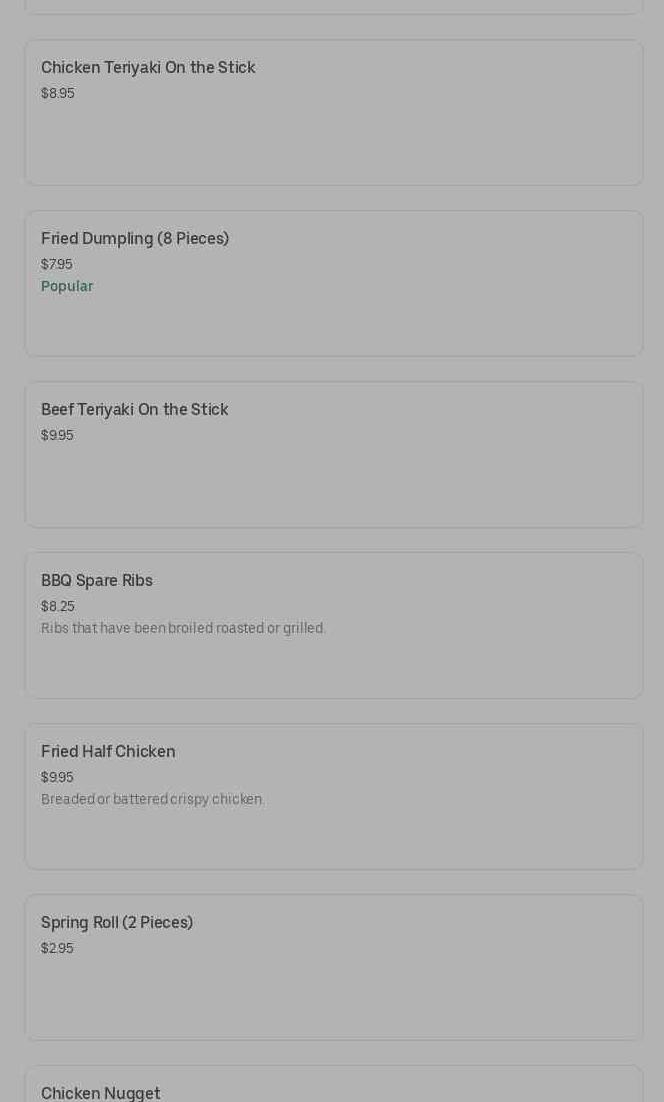Click the $7.95 Fried Dumpling price
This screenshot has width=664, height=1102.
[x=57, y=264]
